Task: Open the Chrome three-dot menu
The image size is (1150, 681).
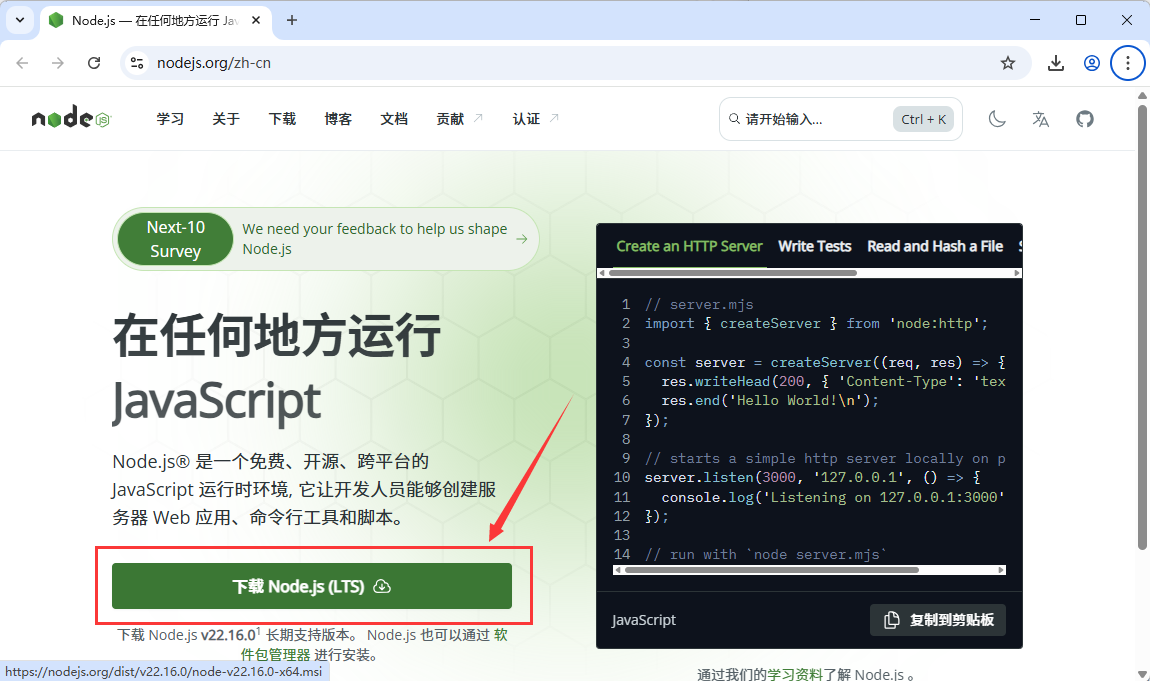Action: pos(1128,62)
